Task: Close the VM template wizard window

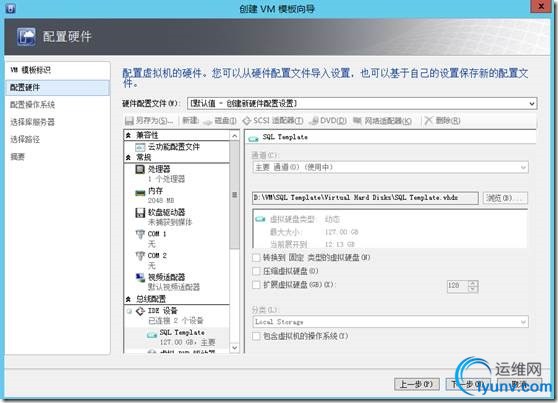Action: click(x=541, y=6)
